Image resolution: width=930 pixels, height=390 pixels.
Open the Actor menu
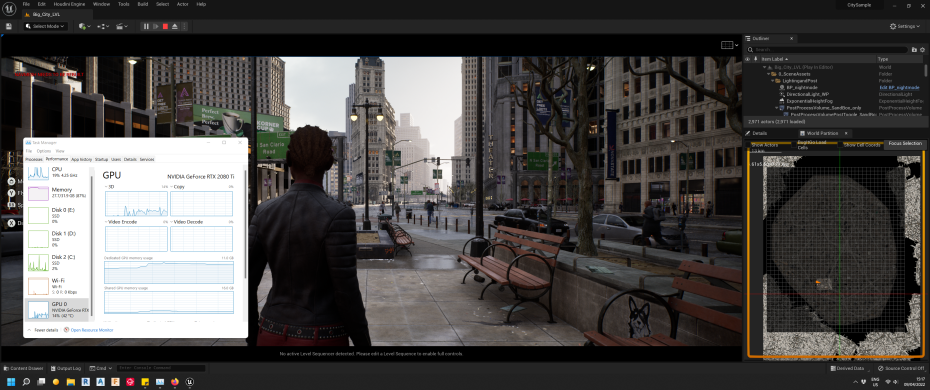(x=183, y=4)
